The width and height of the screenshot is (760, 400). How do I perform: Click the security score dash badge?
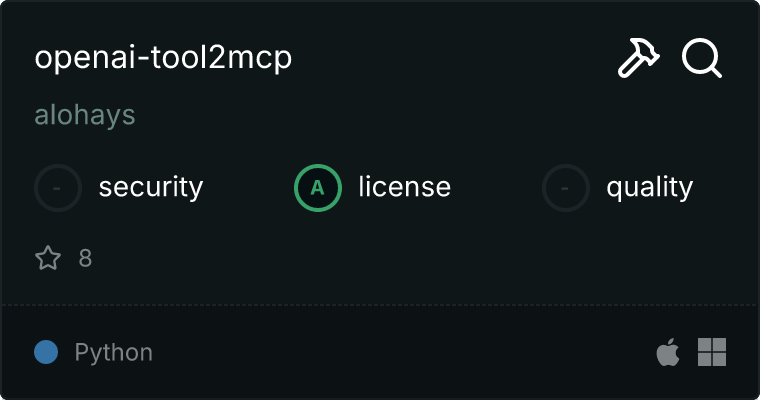click(58, 187)
